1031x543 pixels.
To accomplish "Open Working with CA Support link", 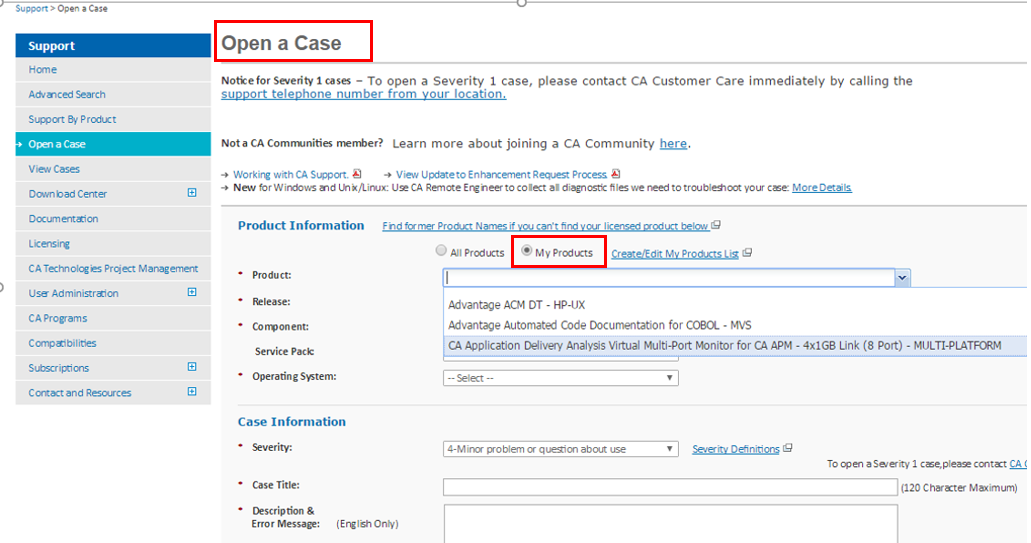I will pos(291,174).
